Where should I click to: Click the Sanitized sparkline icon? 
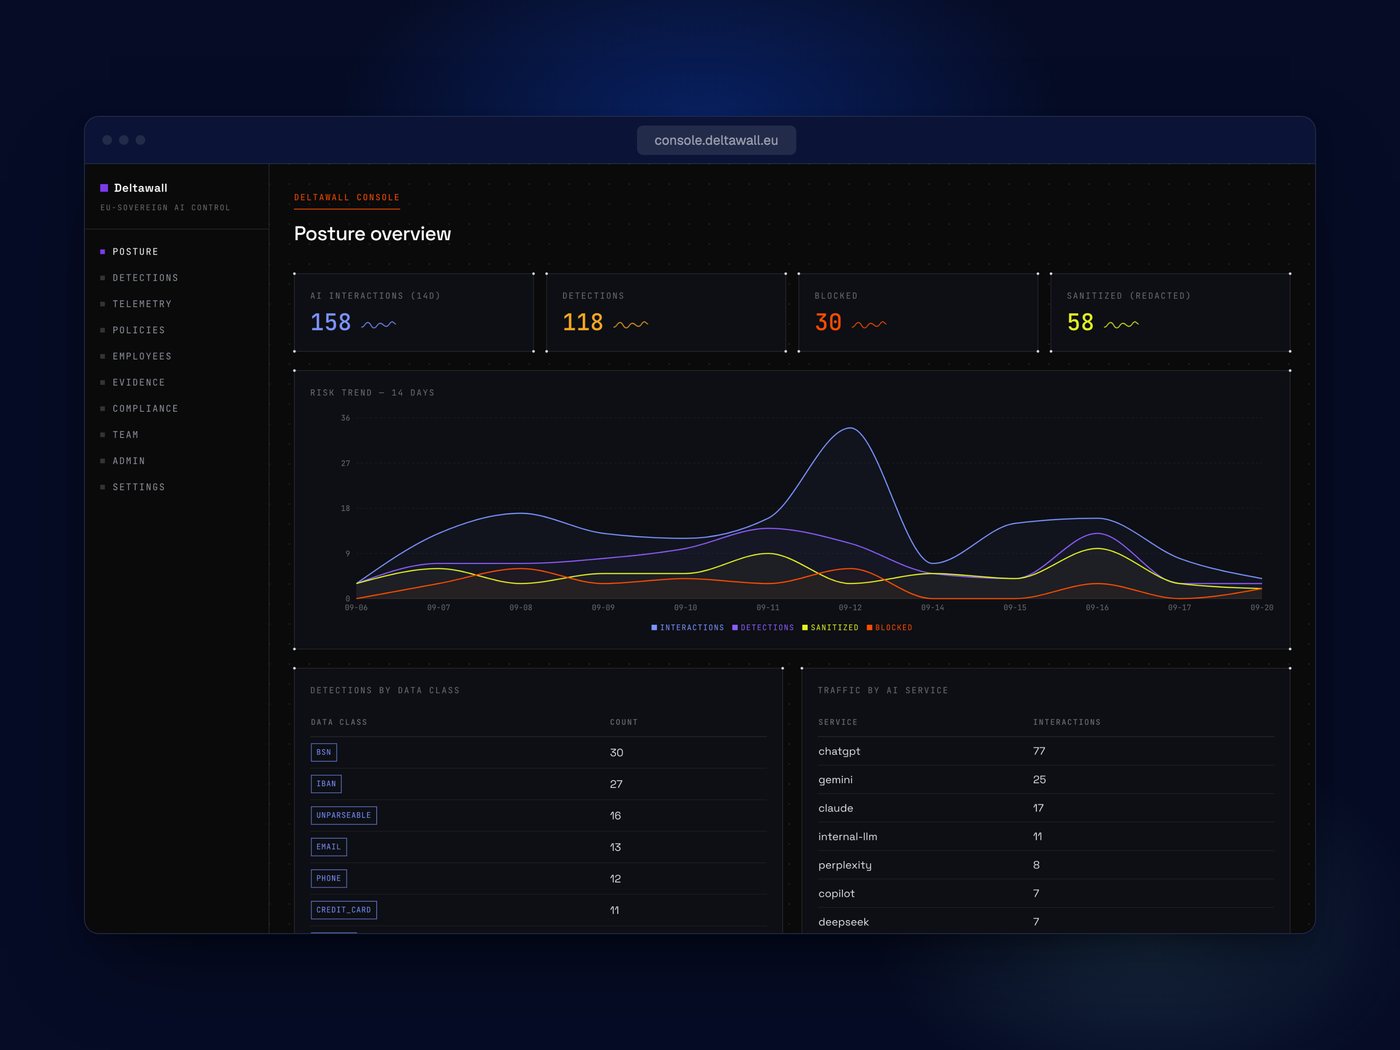[1121, 324]
